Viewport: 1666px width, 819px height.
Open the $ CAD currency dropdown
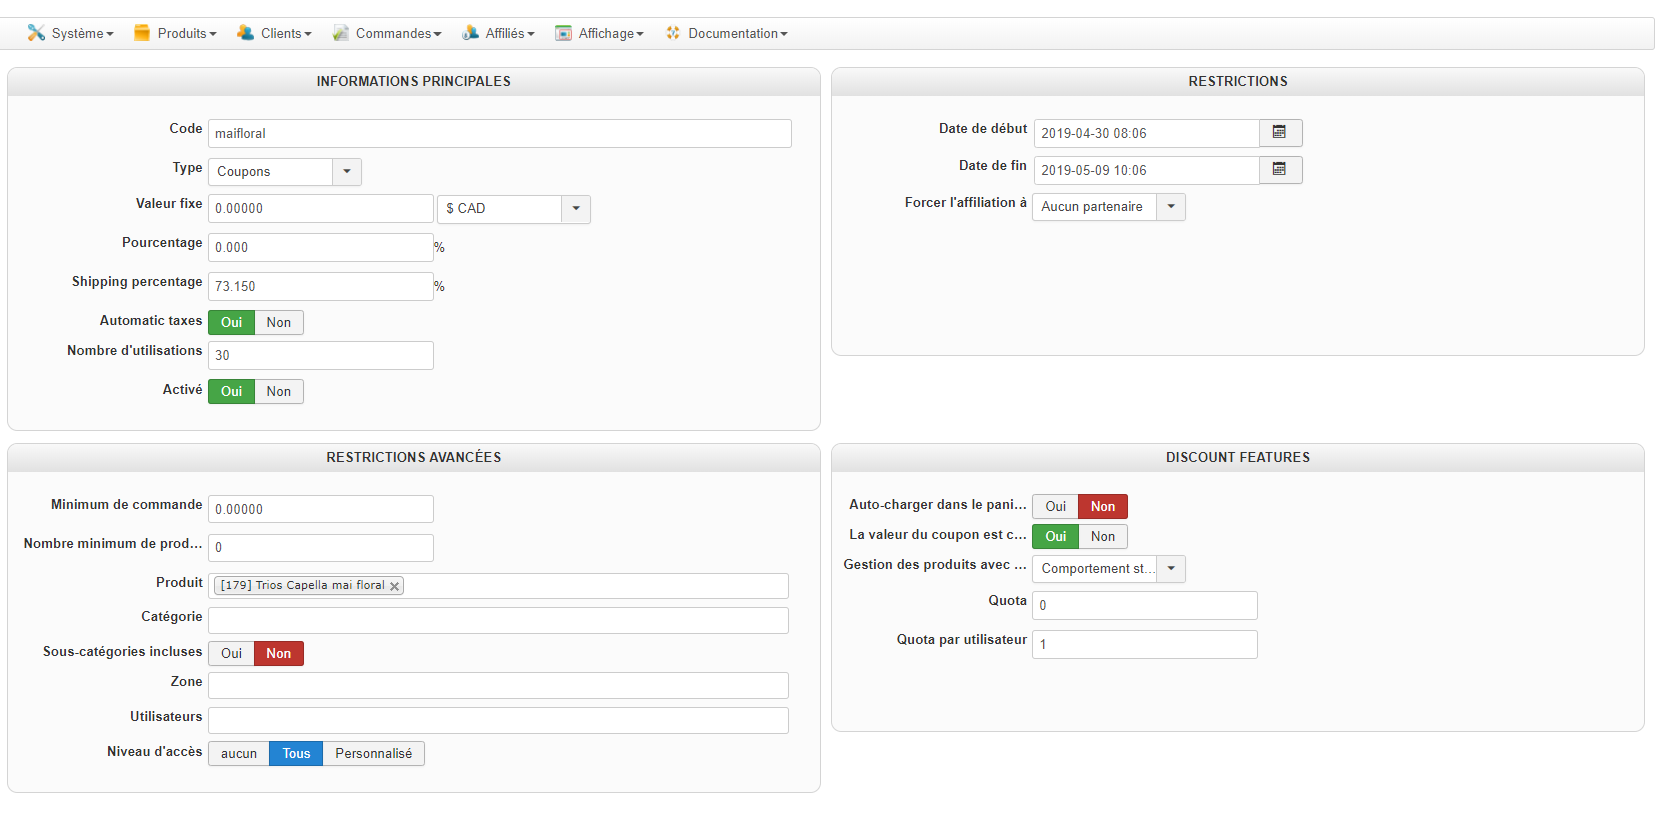(514, 209)
